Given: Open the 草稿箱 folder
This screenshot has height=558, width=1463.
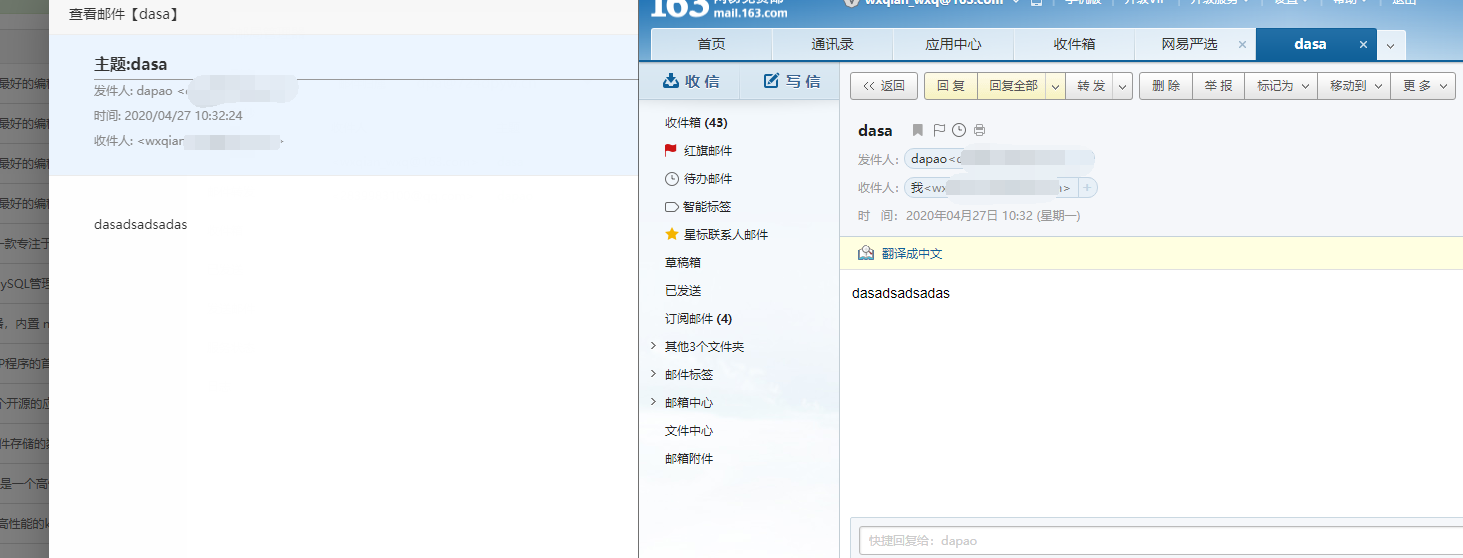Looking at the screenshot, I should click(683, 262).
